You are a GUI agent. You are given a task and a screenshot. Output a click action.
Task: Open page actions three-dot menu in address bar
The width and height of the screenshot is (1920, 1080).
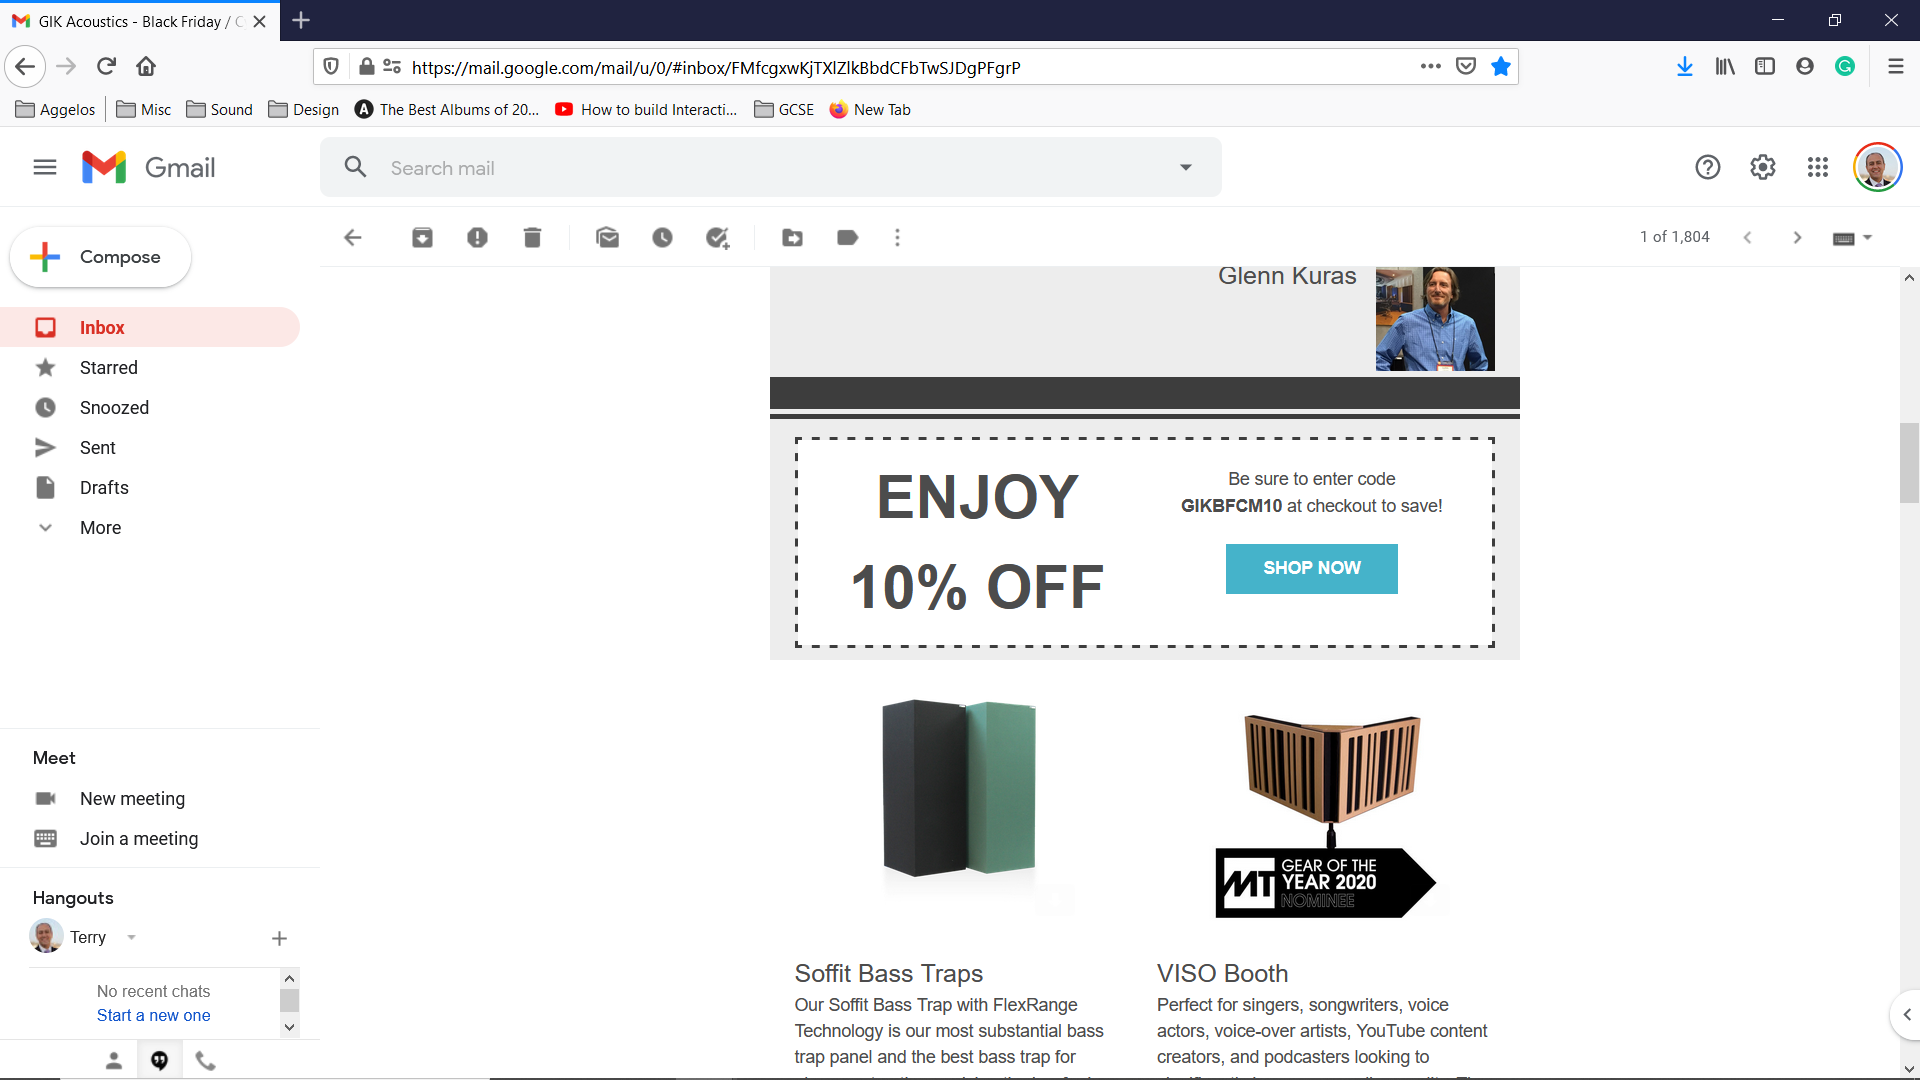click(1430, 66)
